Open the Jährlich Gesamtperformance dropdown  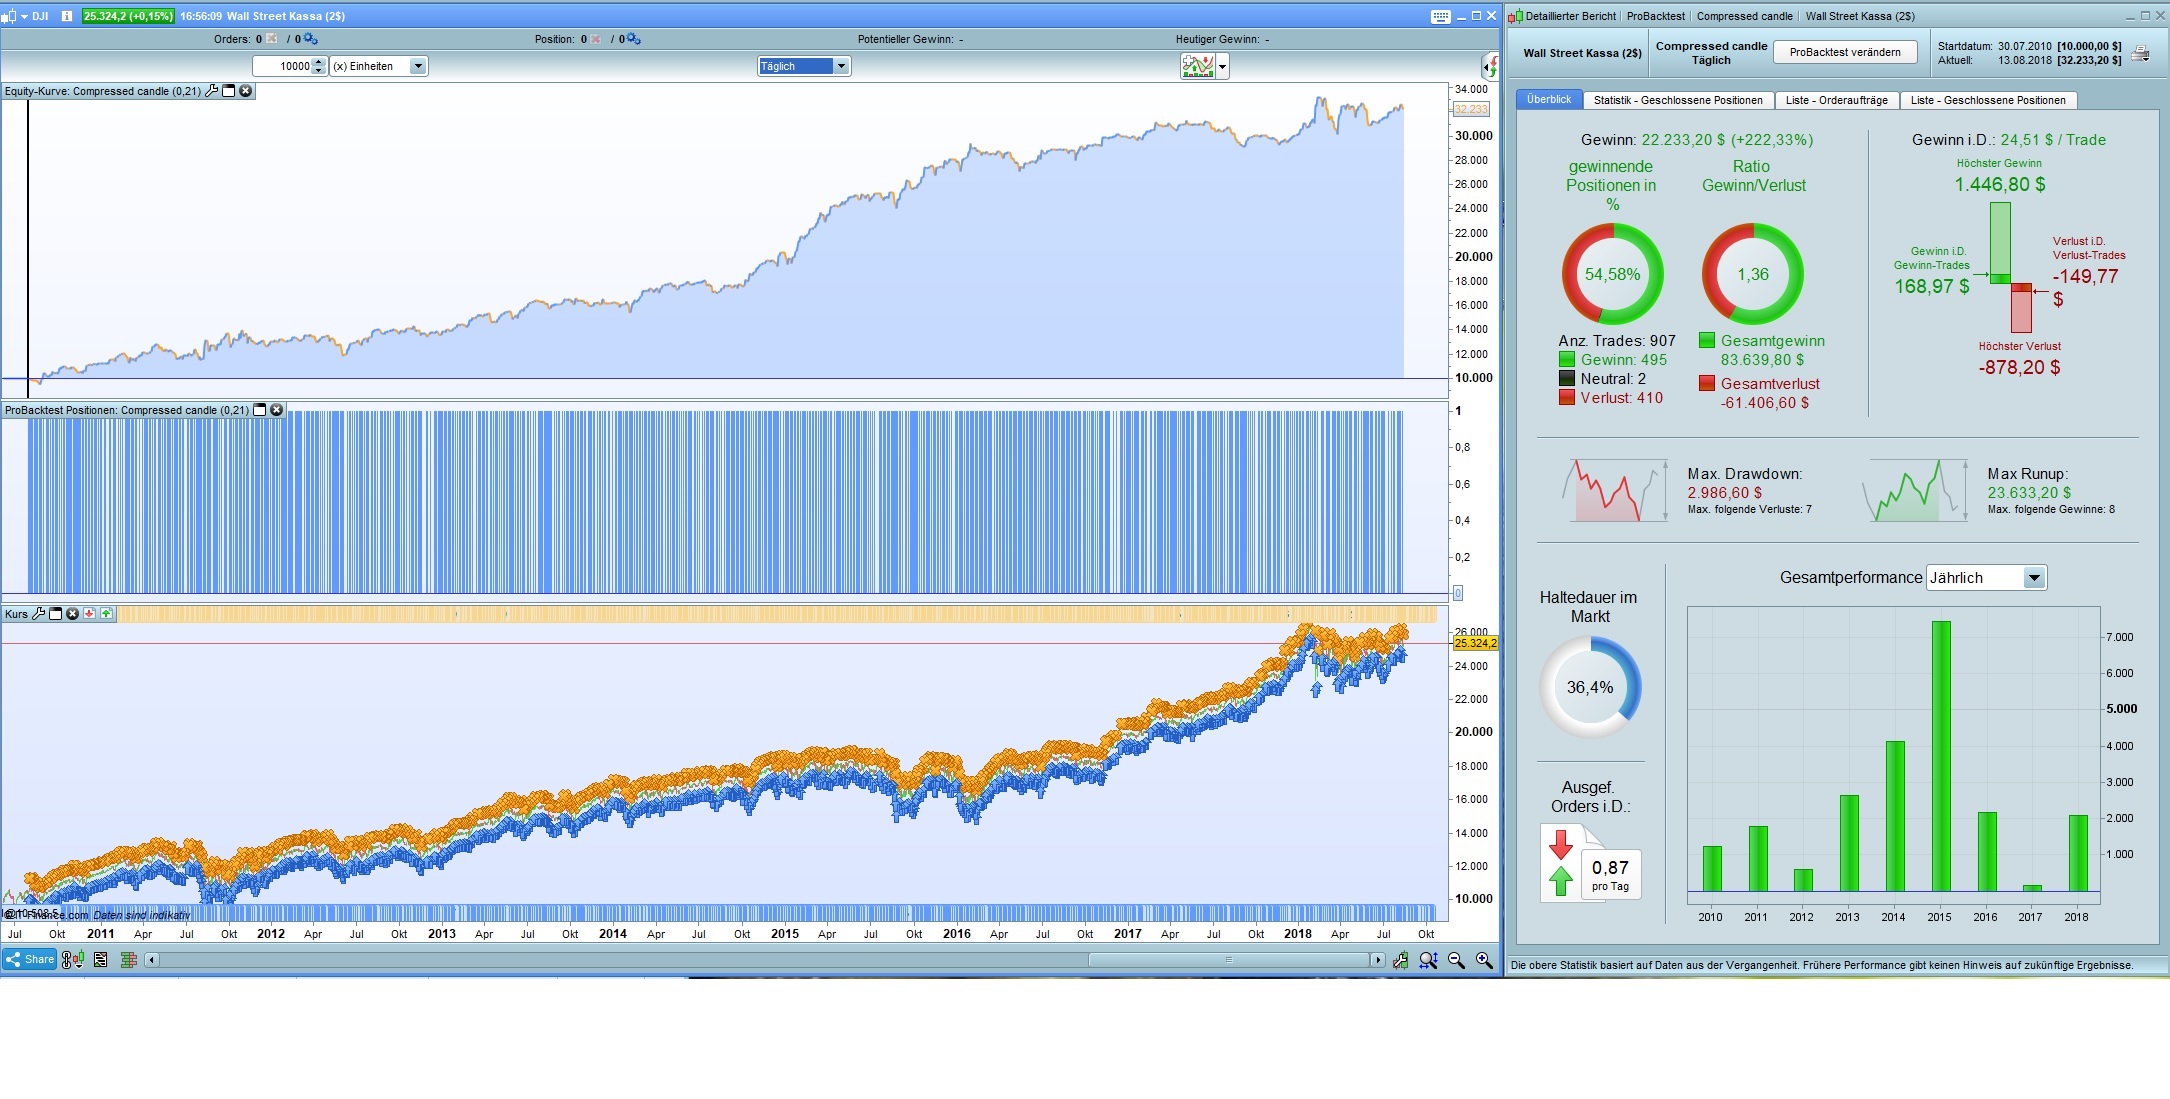click(x=2033, y=578)
